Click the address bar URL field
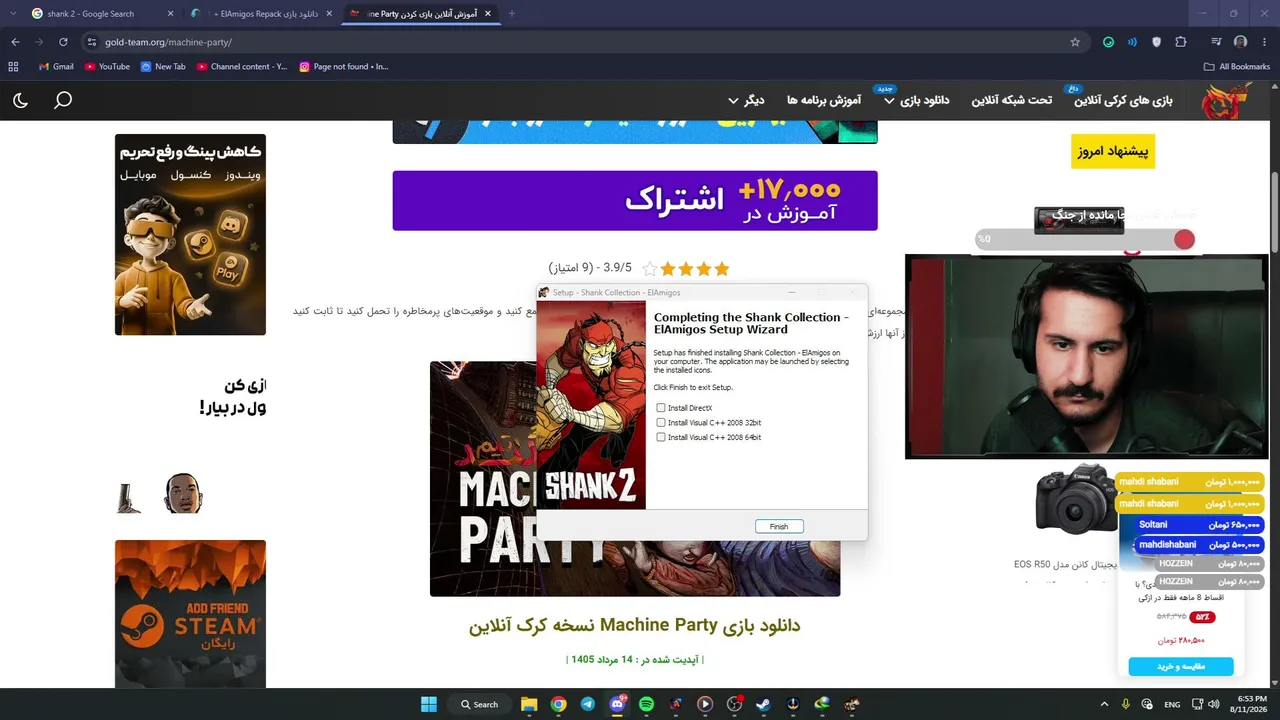Viewport: 1280px width, 720px height. click(x=580, y=42)
